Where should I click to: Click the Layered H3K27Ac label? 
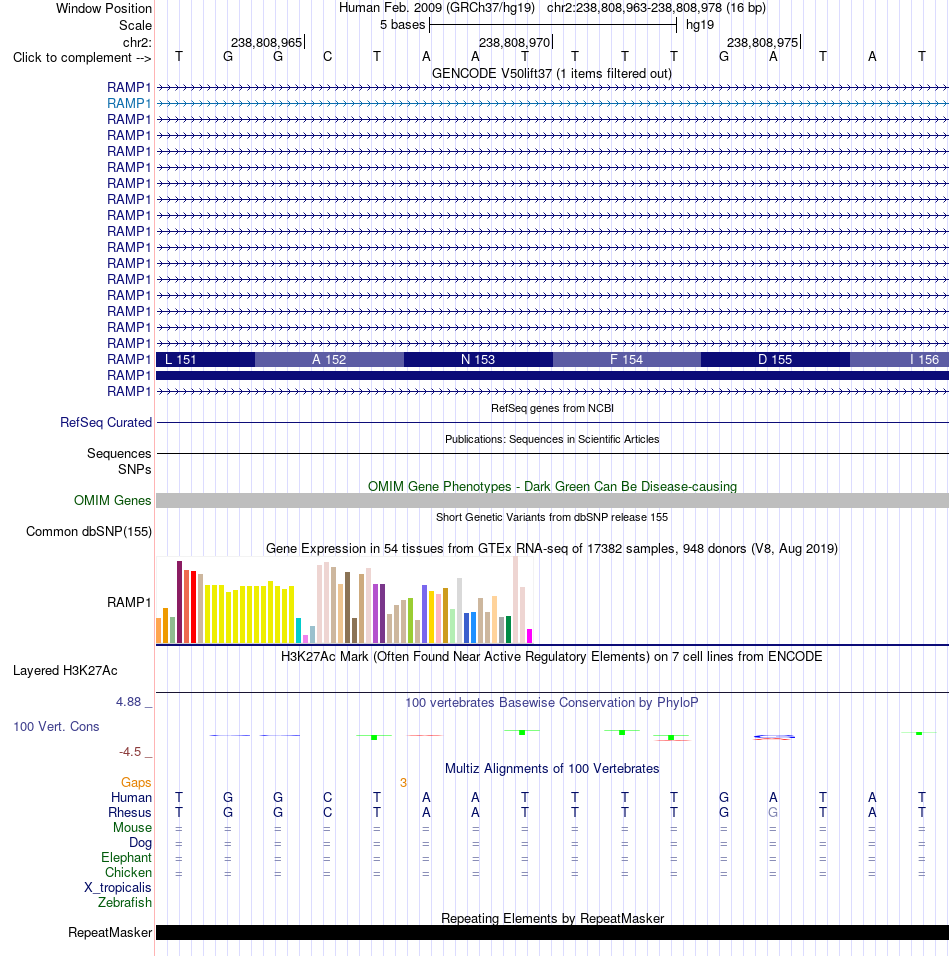(x=65, y=671)
